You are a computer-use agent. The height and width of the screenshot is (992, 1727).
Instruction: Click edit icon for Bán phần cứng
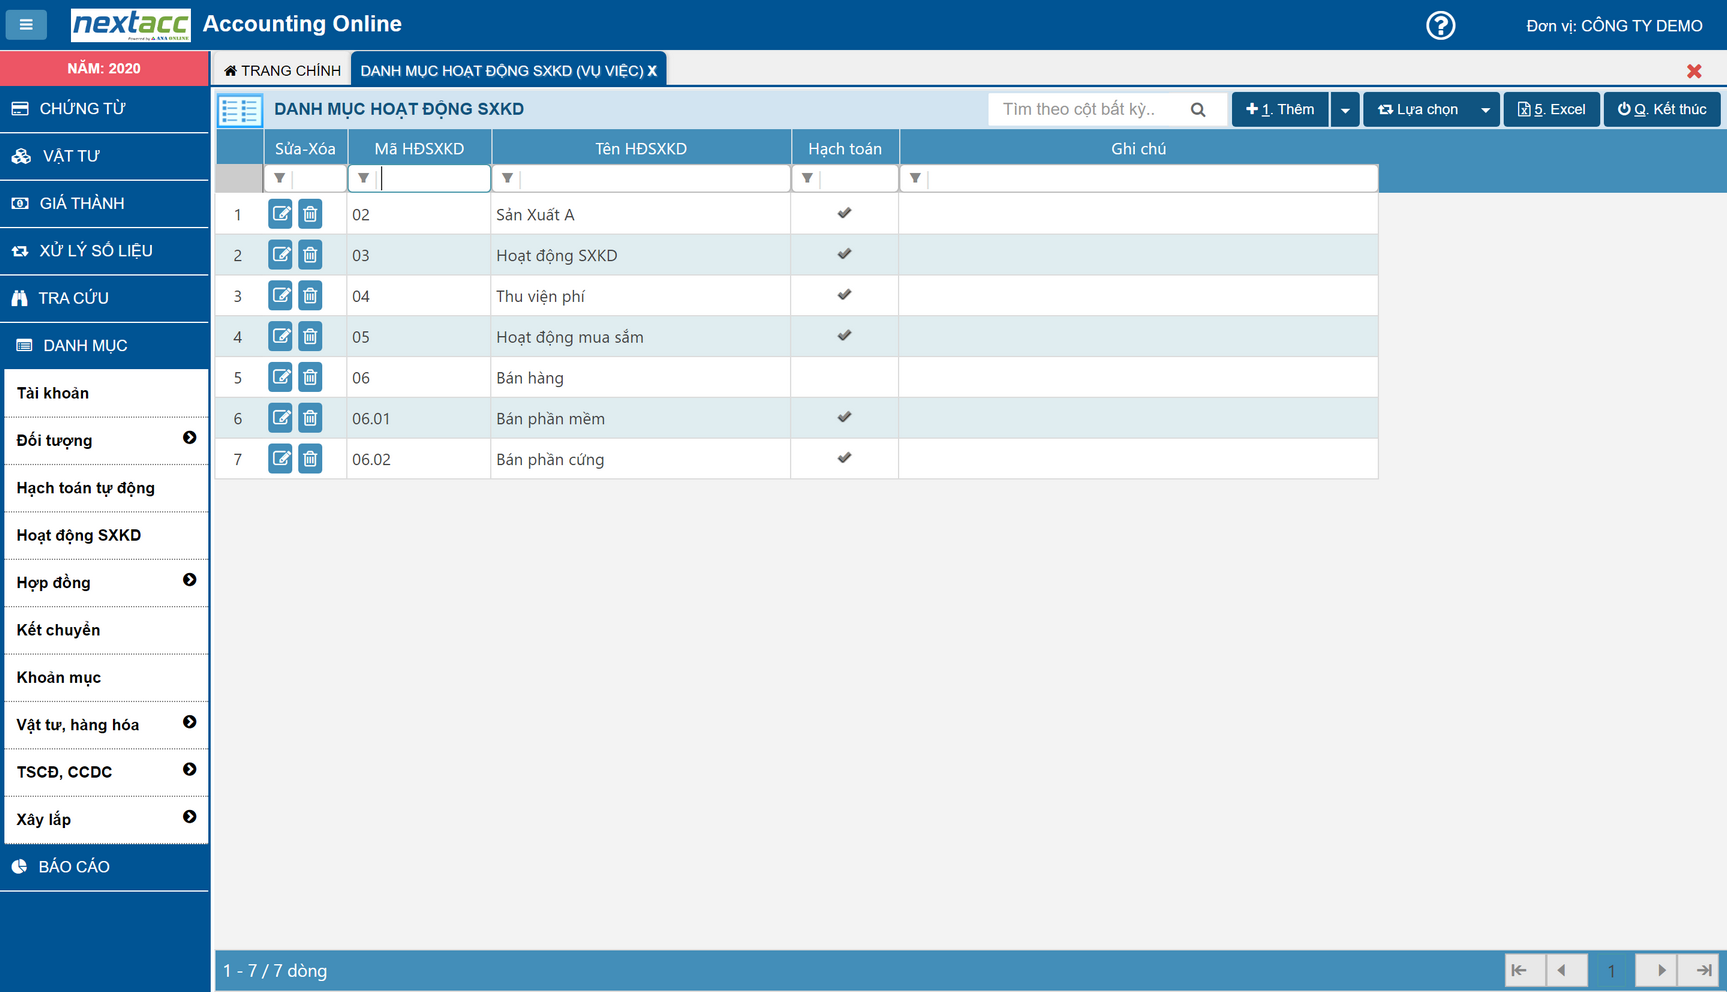280,459
